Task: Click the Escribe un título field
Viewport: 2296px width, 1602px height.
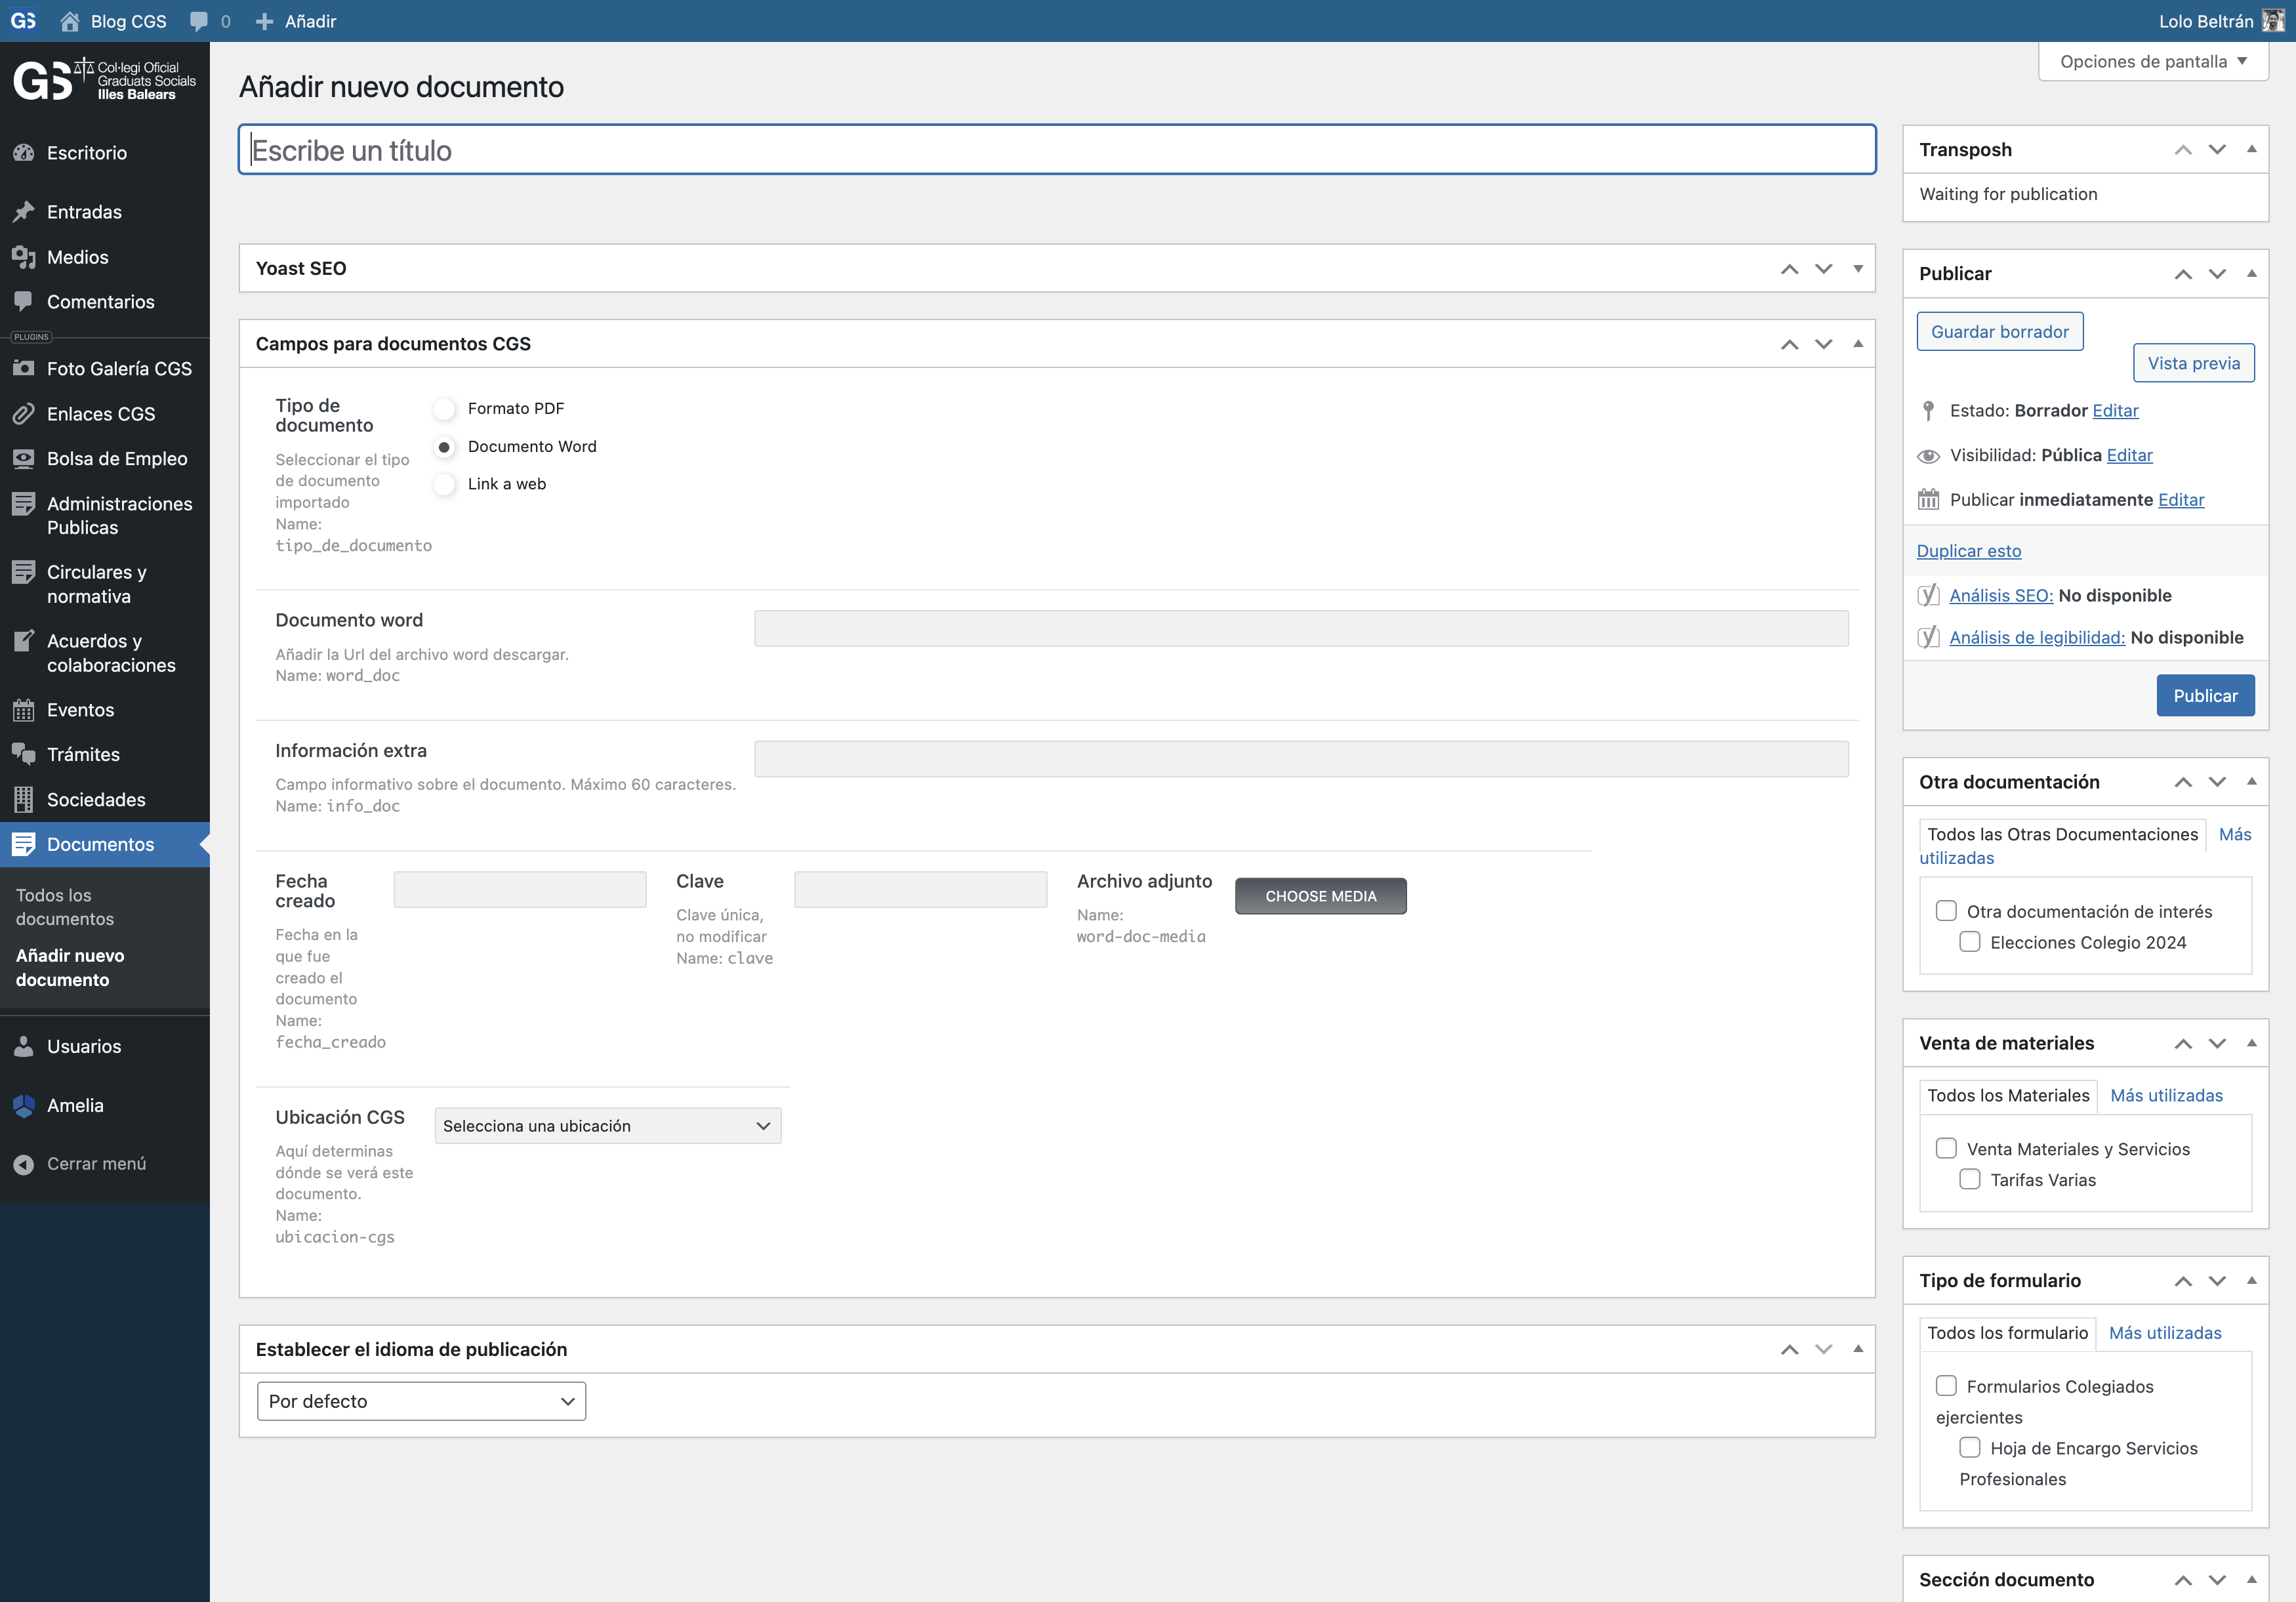Action: point(1057,150)
